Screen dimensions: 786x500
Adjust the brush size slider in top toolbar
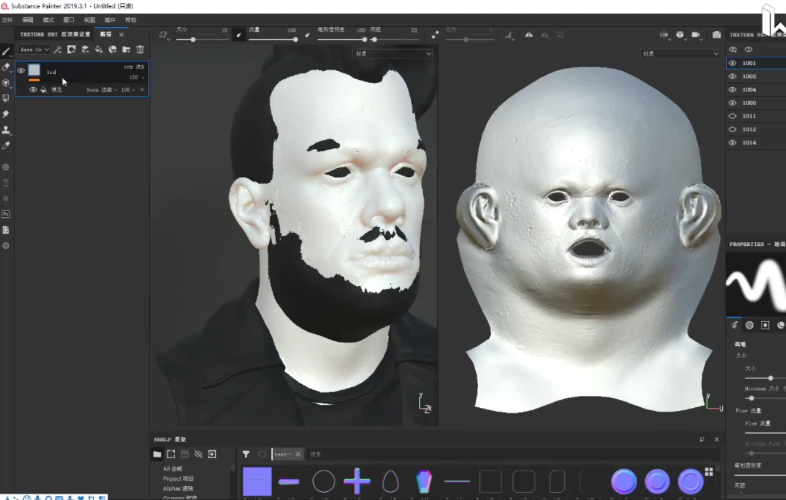203,39
